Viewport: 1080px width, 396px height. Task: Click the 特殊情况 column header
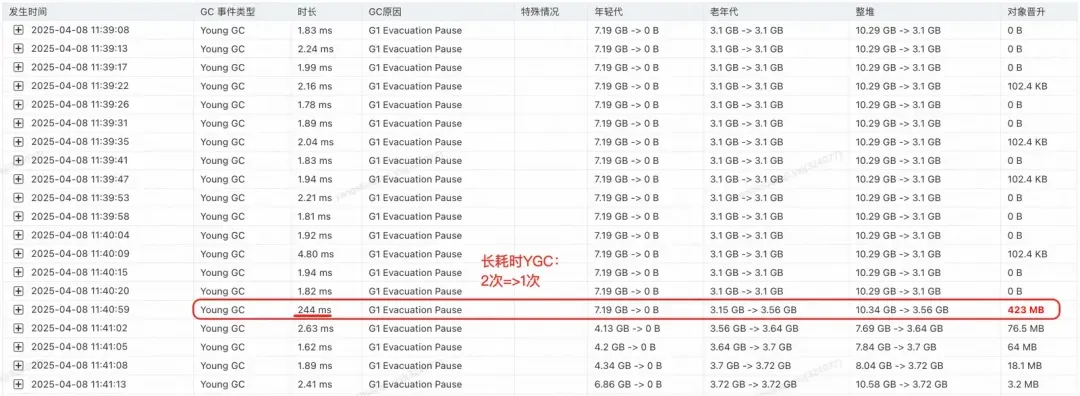(x=539, y=12)
